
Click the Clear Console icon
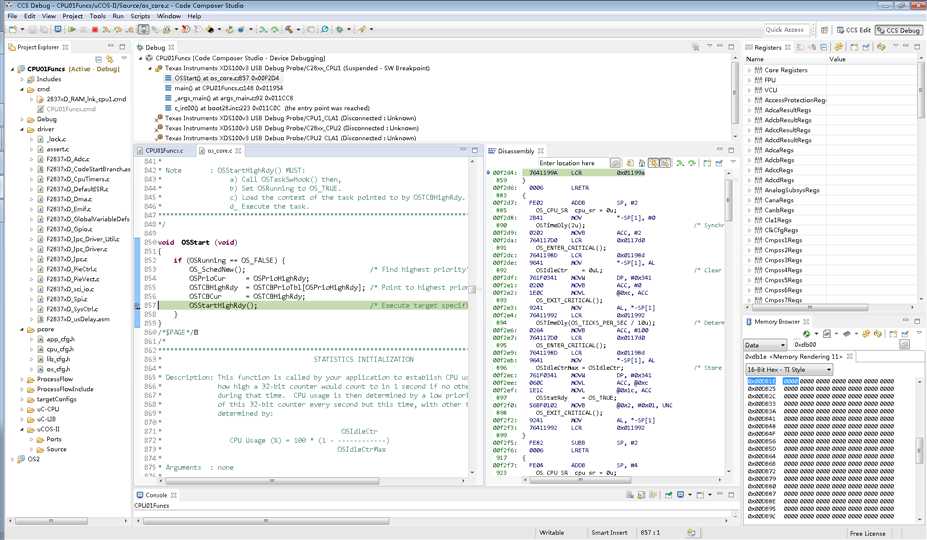tap(630, 494)
